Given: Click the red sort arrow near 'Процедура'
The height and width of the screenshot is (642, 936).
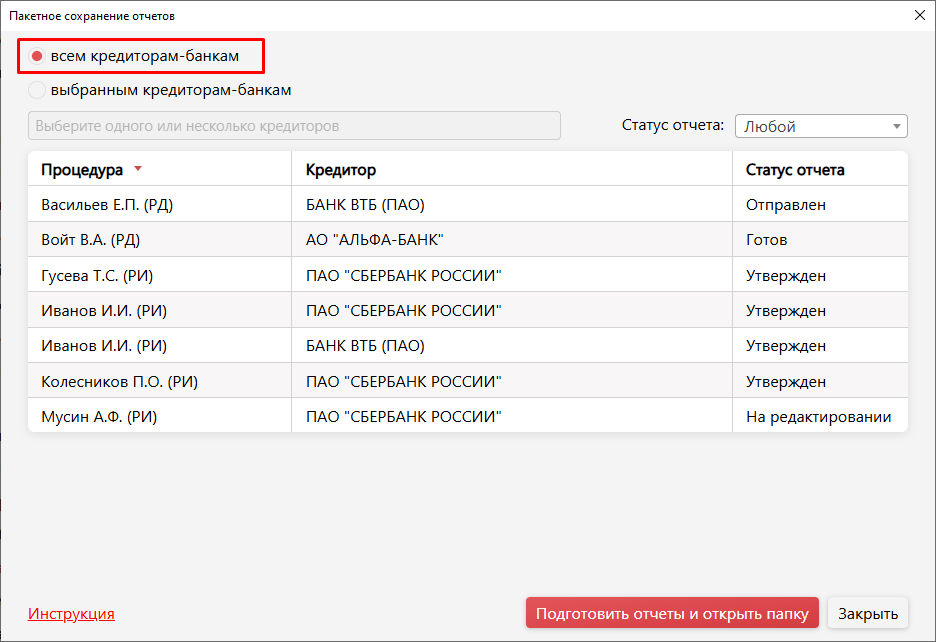Looking at the screenshot, I should [138, 169].
